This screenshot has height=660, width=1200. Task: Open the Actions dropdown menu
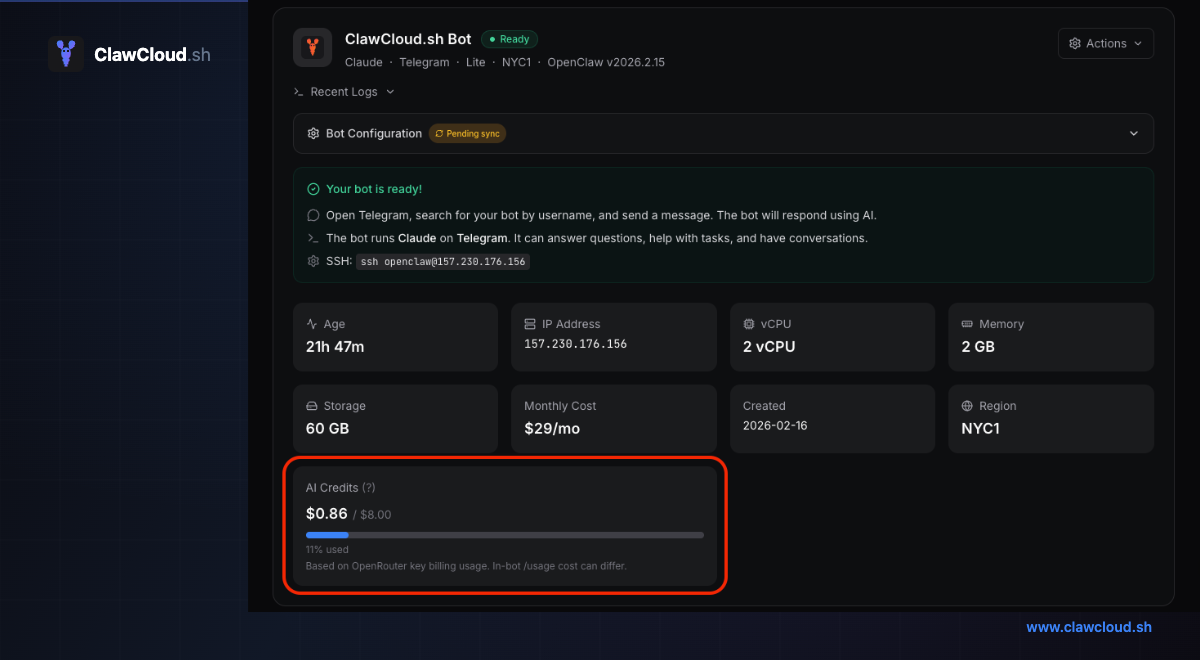pos(1105,44)
